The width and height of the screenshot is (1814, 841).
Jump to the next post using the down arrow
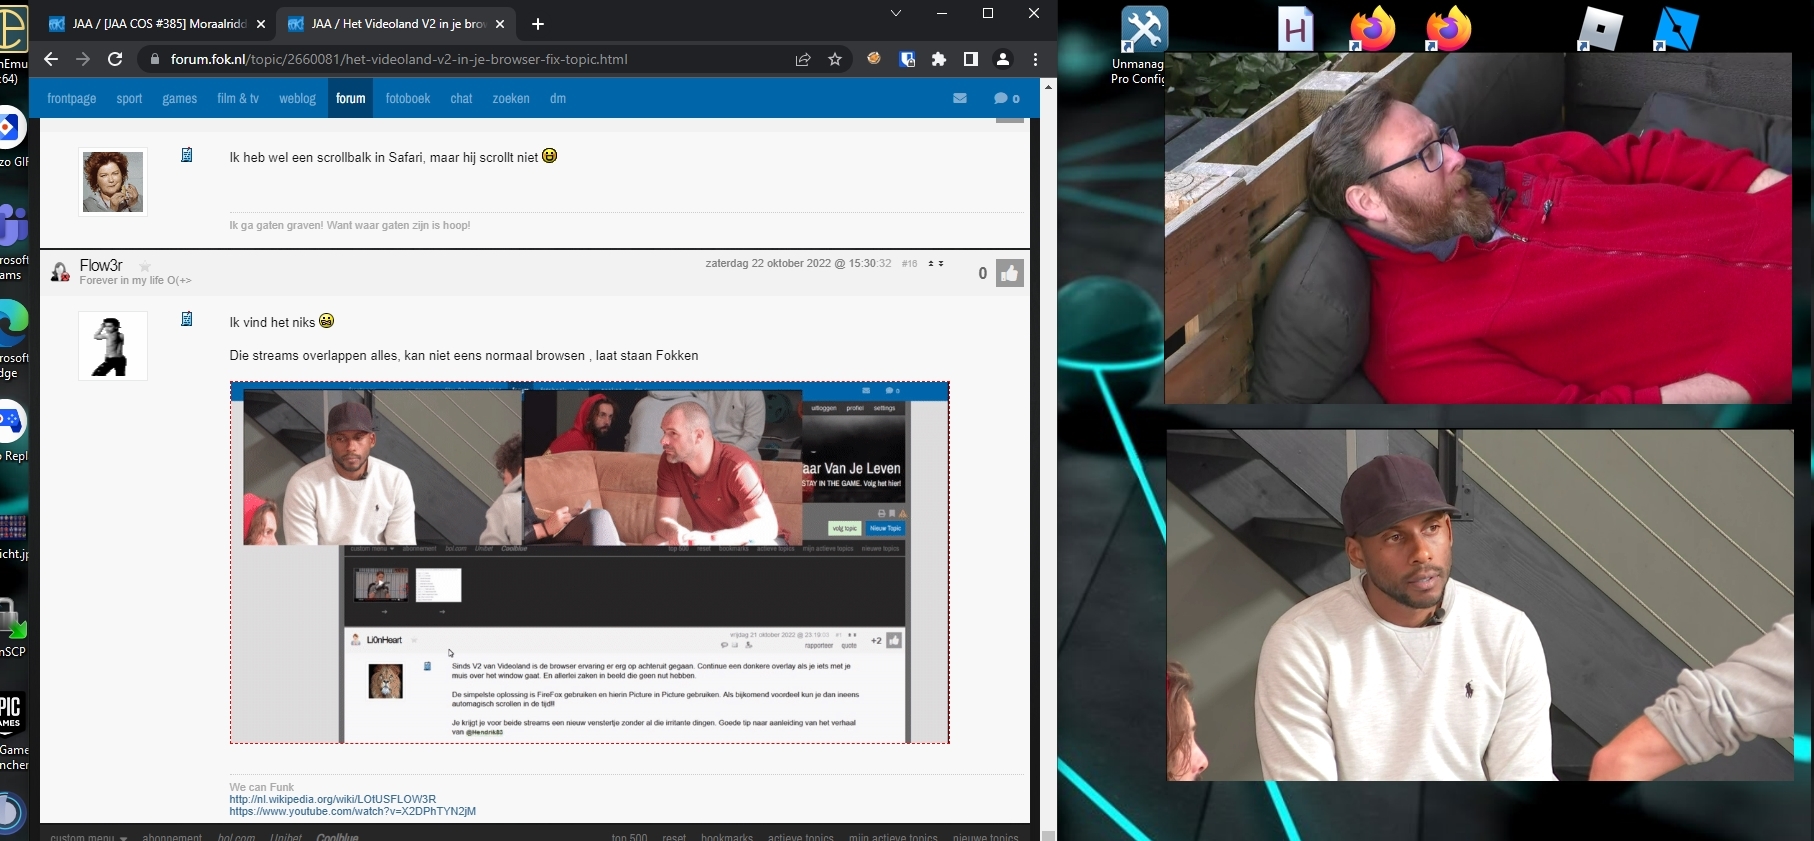[941, 264]
